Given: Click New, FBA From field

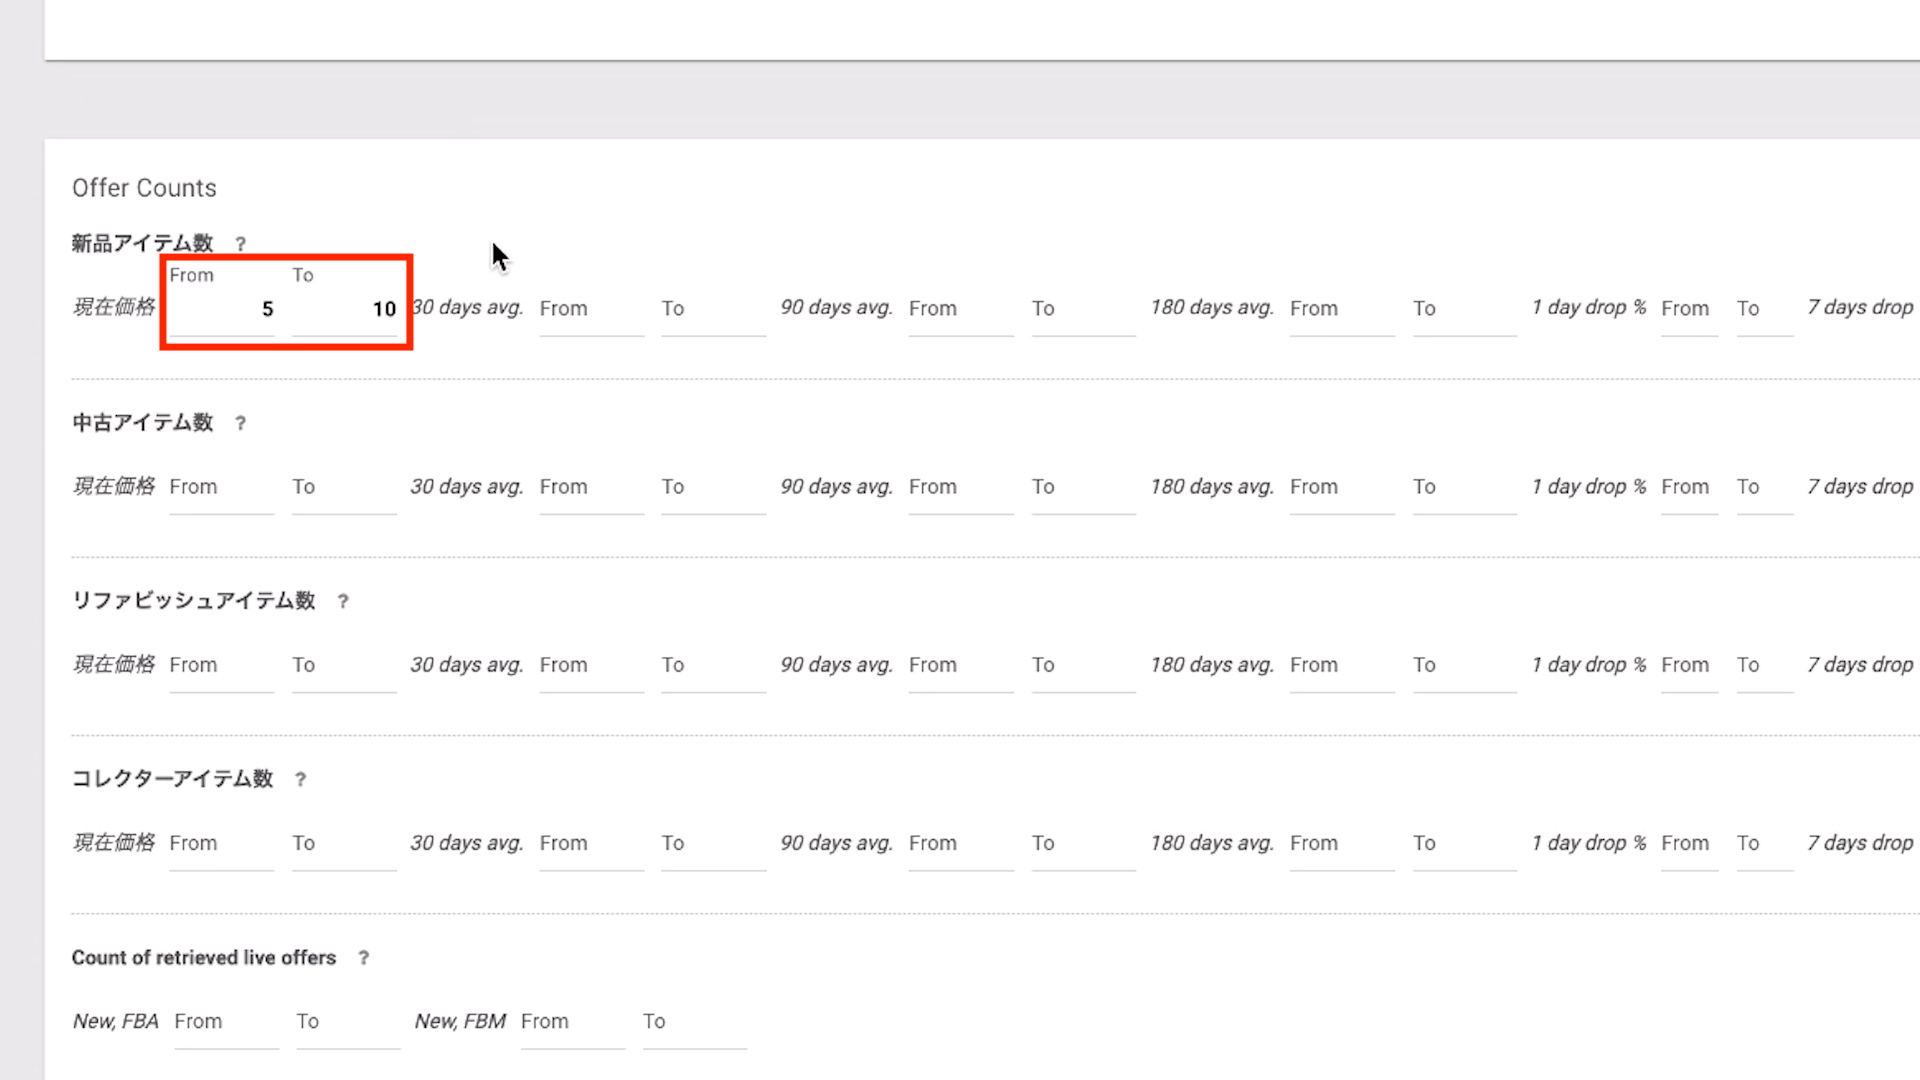Looking at the screenshot, I should click(x=226, y=1022).
